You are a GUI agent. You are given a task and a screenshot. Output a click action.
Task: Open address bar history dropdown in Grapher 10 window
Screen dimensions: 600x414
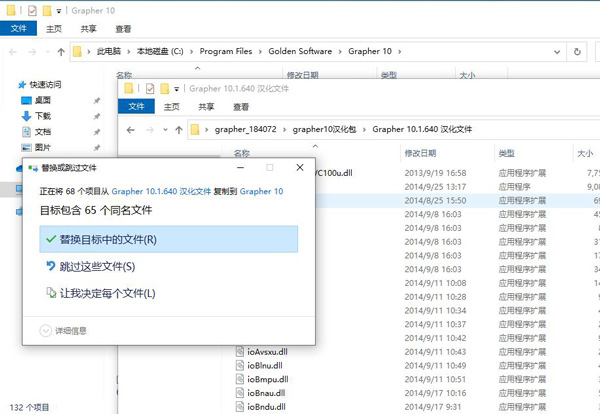(x=557, y=52)
